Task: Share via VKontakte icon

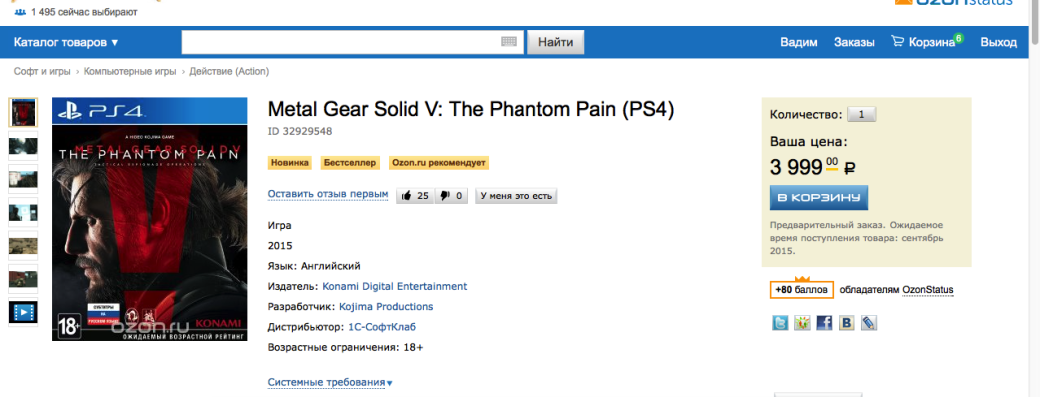Action: click(x=846, y=323)
